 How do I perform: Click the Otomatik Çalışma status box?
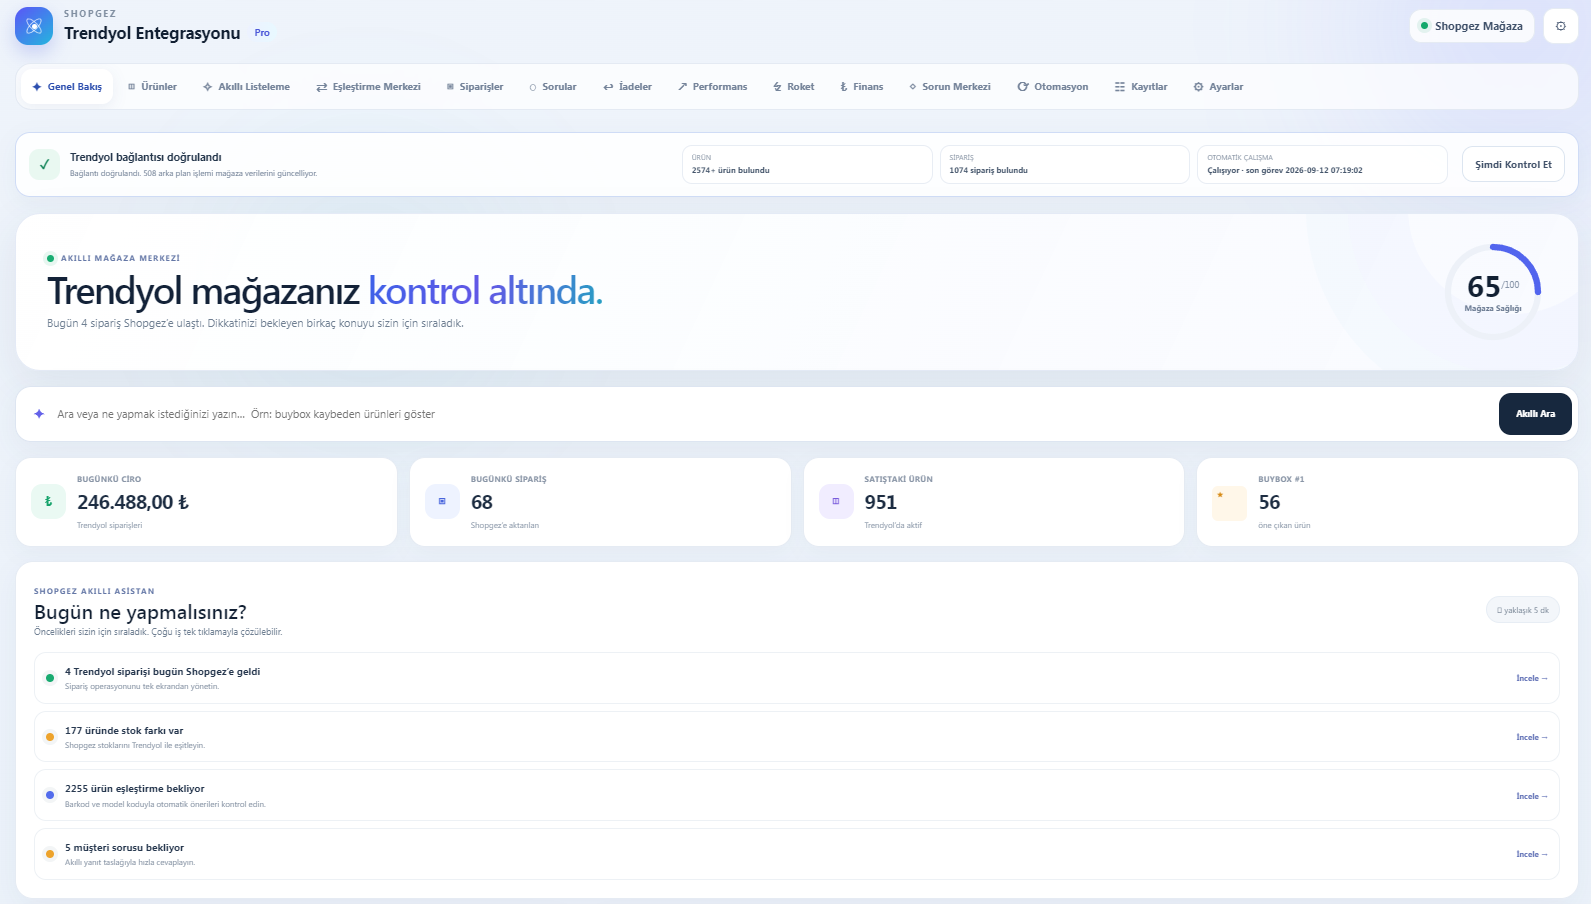click(x=1322, y=165)
